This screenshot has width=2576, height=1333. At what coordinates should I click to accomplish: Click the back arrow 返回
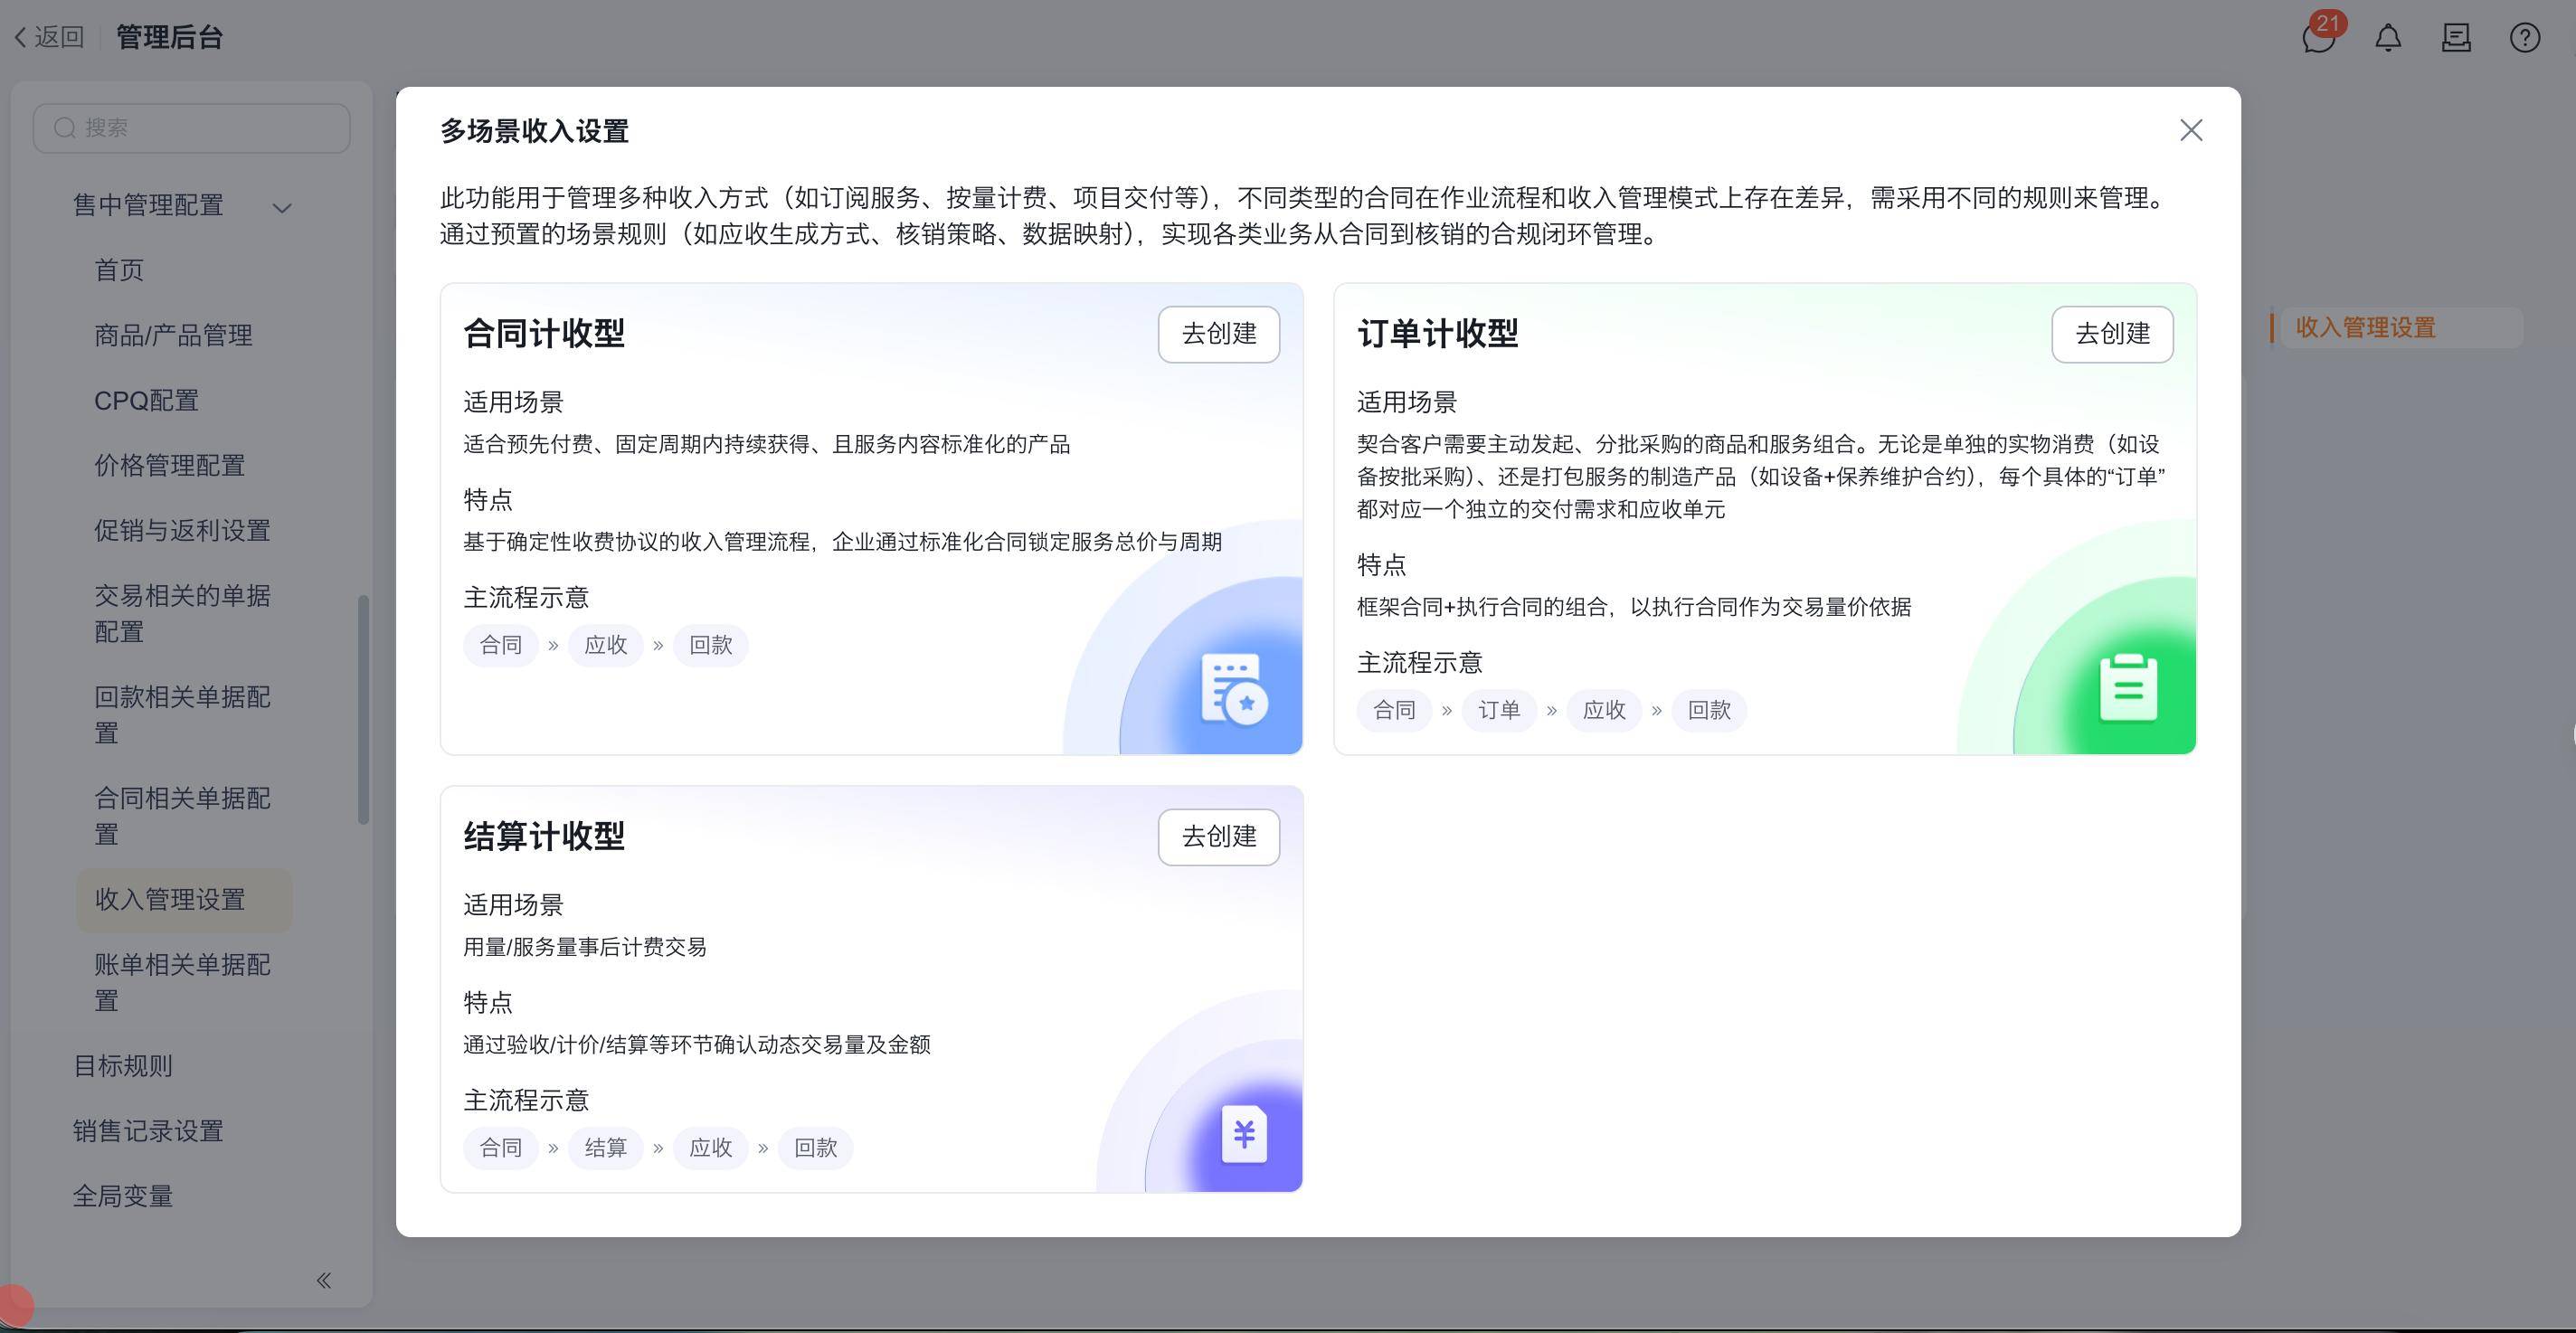[x=48, y=38]
